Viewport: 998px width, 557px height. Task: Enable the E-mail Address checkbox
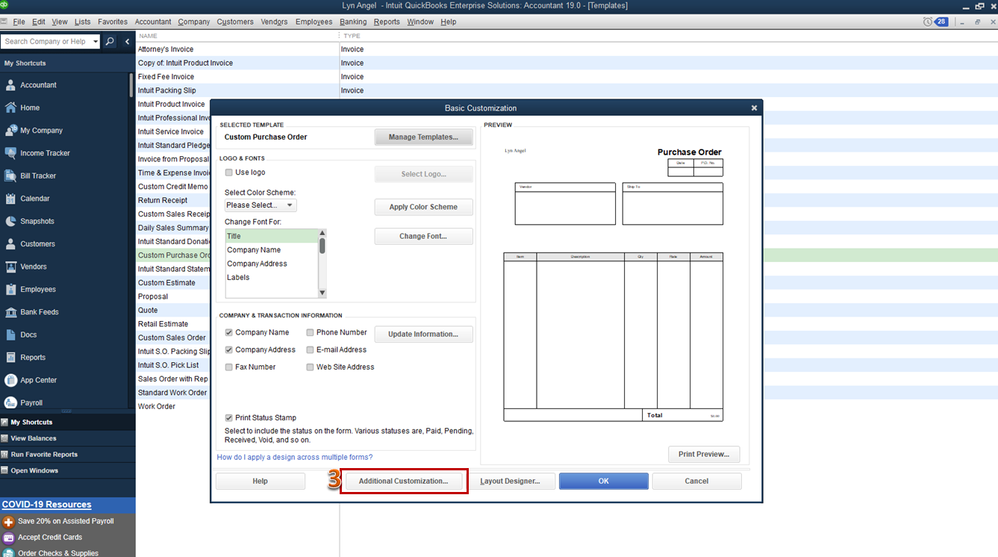click(x=310, y=349)
